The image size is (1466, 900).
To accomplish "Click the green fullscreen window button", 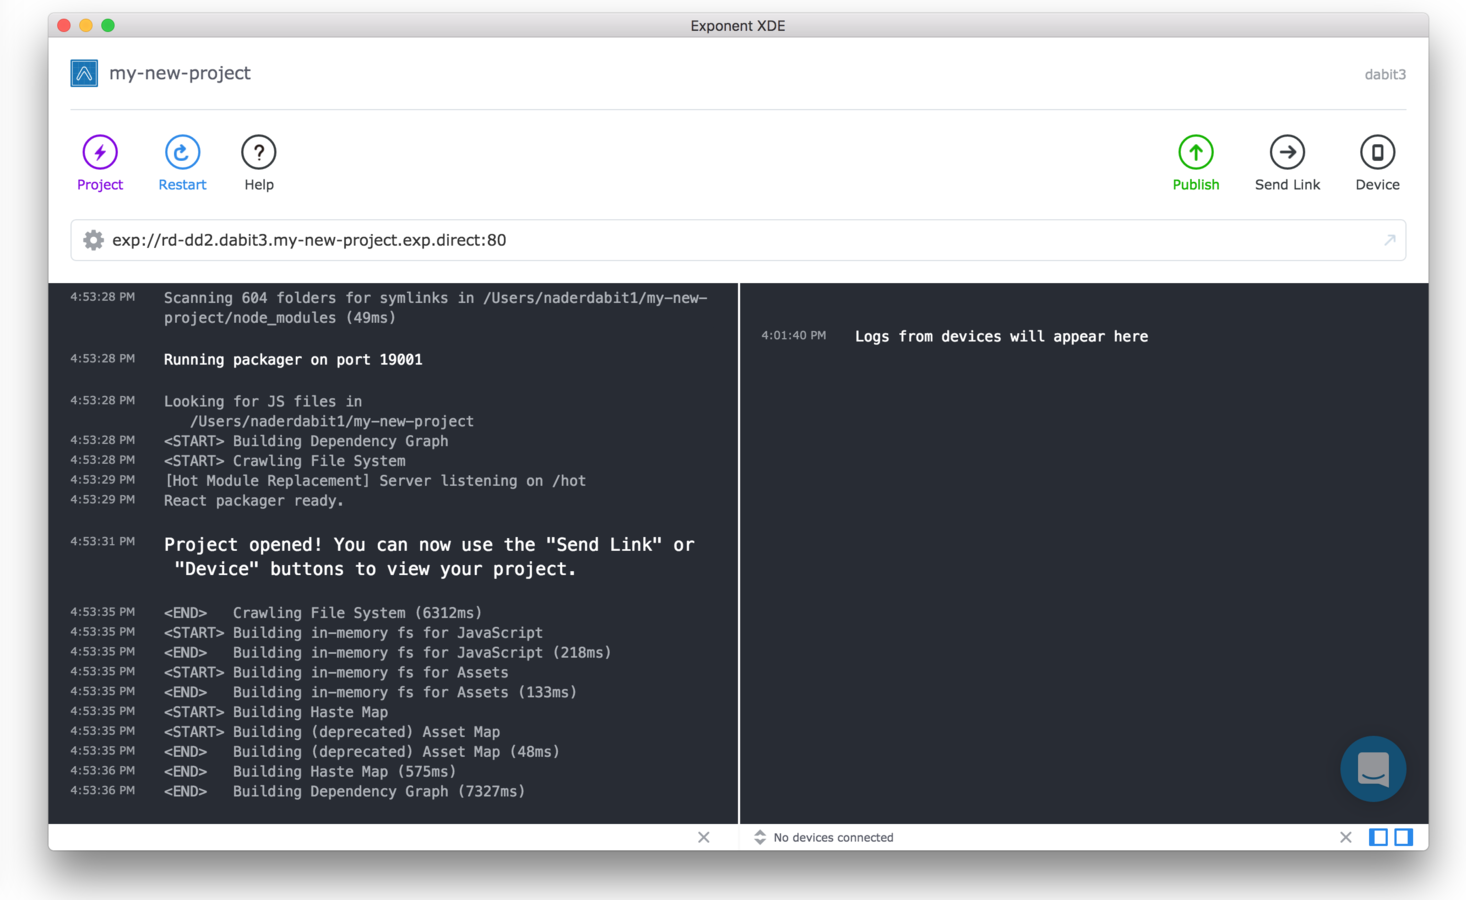I will click(108, 25).
